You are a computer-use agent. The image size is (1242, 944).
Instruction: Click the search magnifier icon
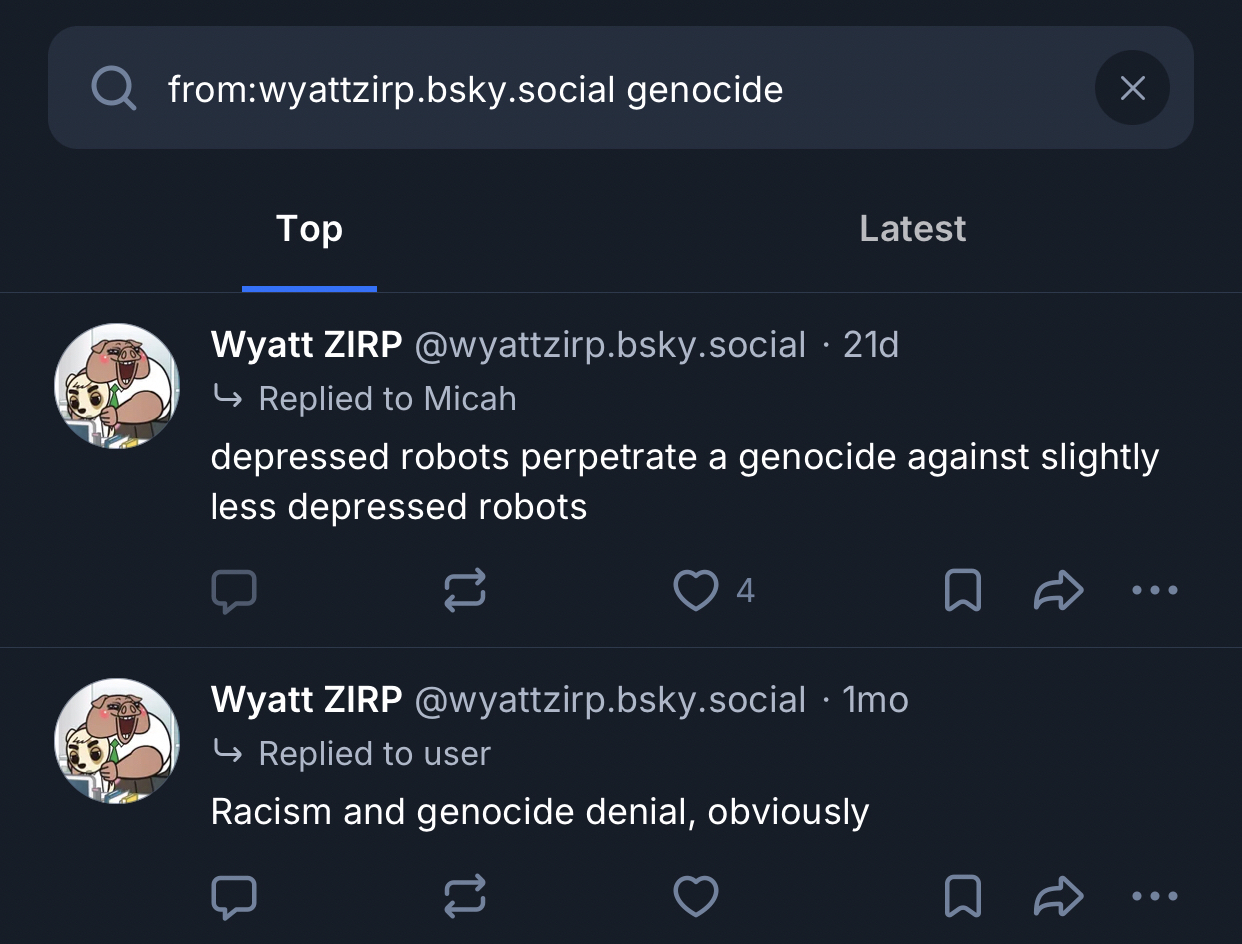pos(113,89)
